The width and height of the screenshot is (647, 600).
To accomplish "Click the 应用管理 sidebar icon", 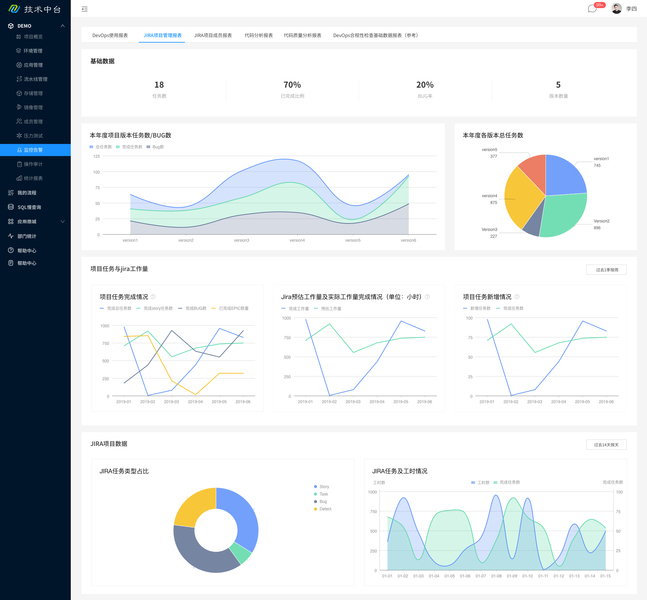I will (x=19, y=65).
